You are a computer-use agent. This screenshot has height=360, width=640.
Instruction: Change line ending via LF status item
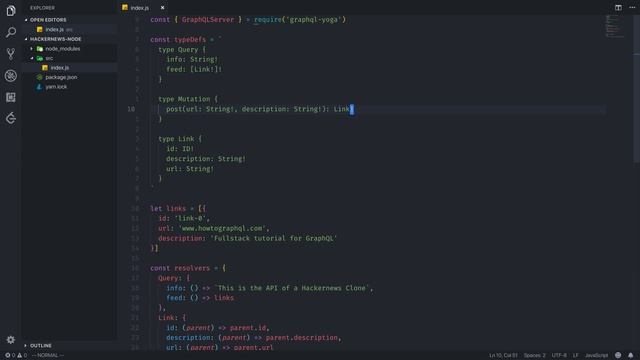(x=576, y=355)
